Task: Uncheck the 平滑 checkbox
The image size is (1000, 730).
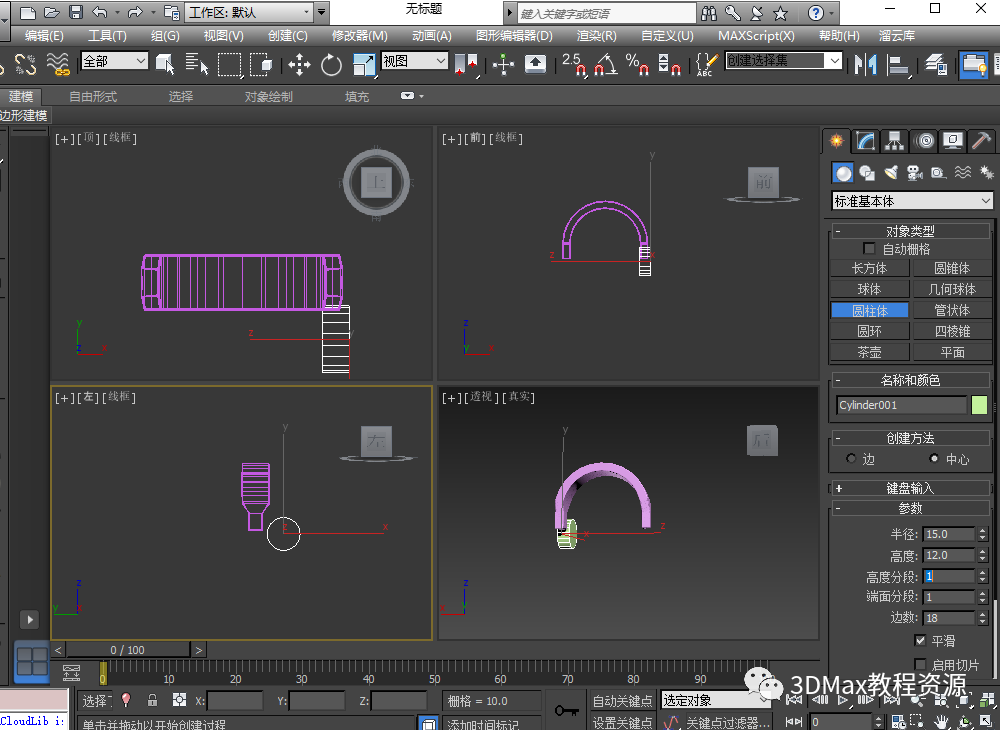Action: (920, 641)
